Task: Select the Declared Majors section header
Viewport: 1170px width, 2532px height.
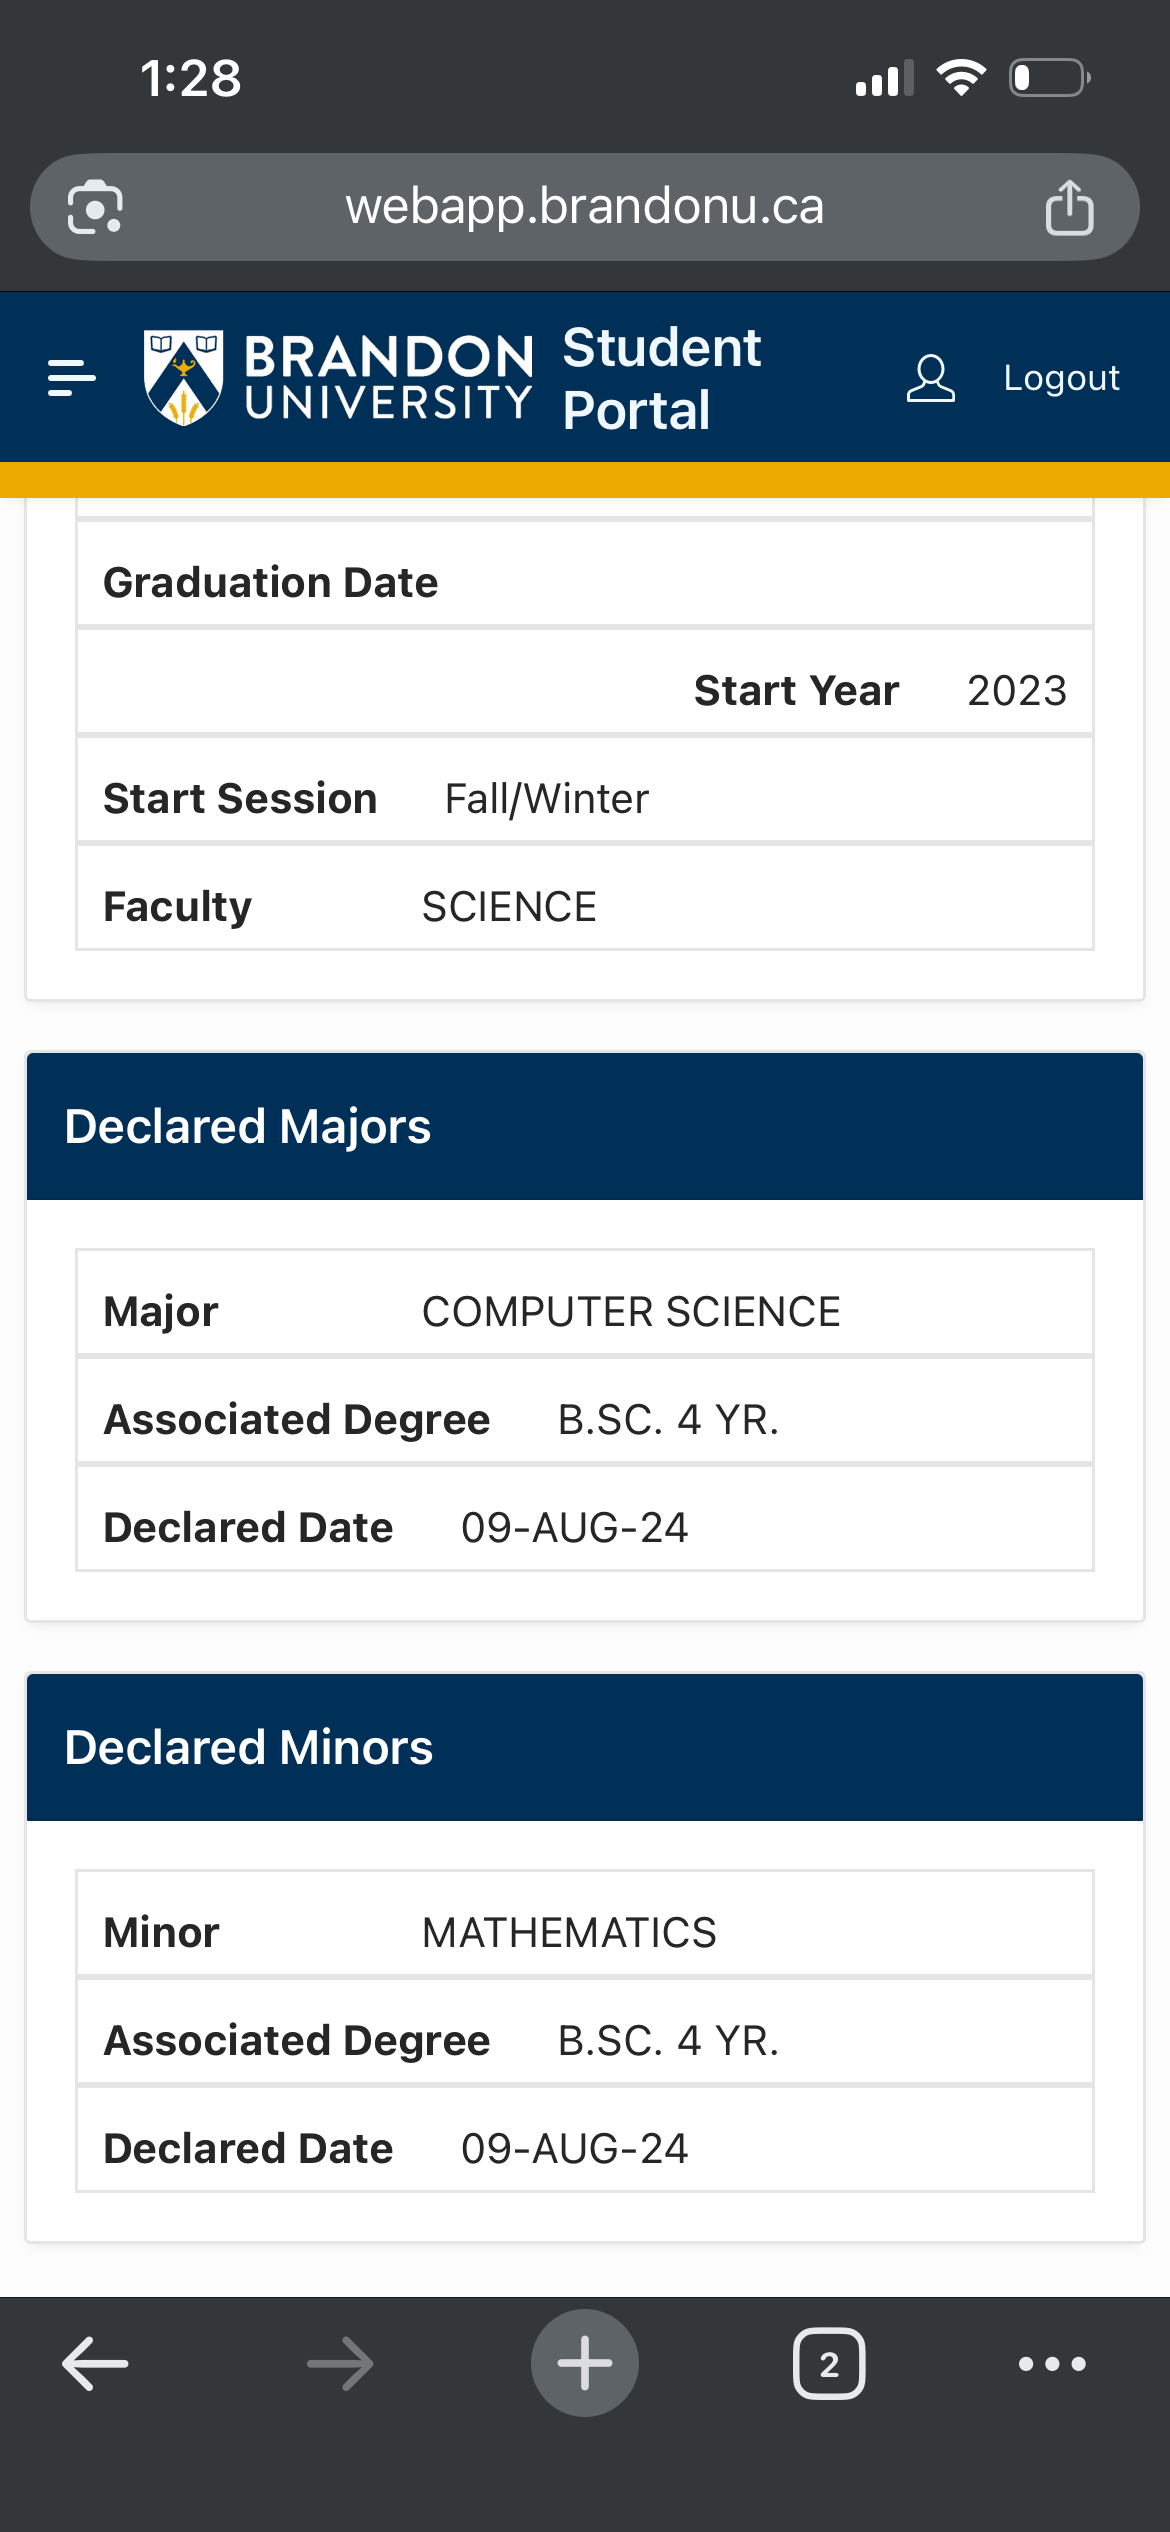Action: pyautogui.click(x=584, y=1126)
